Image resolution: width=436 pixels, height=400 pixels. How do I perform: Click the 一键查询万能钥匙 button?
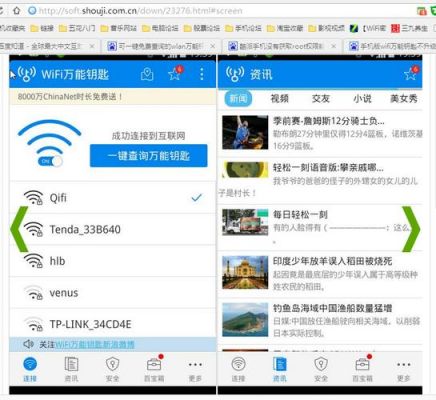[149, 156]
